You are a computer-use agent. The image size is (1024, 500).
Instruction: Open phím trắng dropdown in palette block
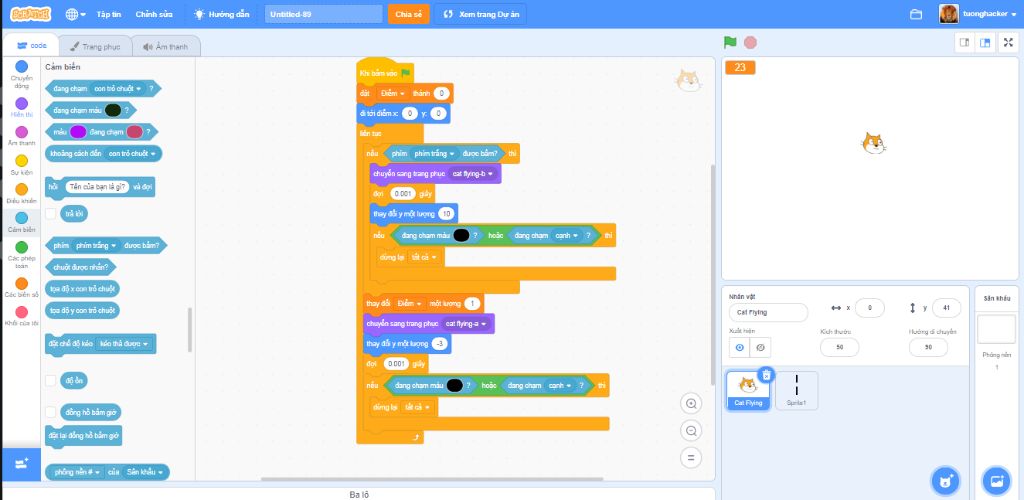click(96, 245)
